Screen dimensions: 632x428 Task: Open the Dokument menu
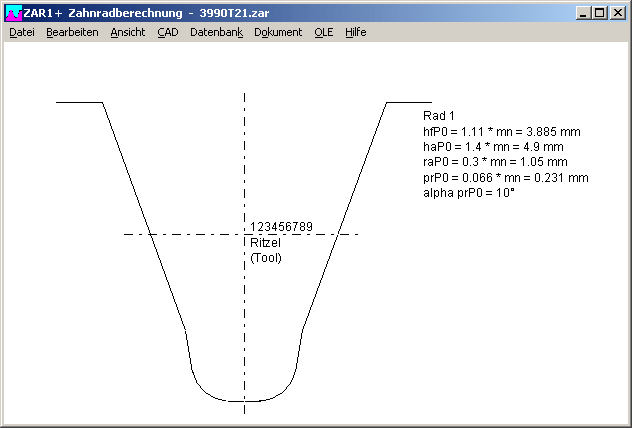click(x=278, y=32)
